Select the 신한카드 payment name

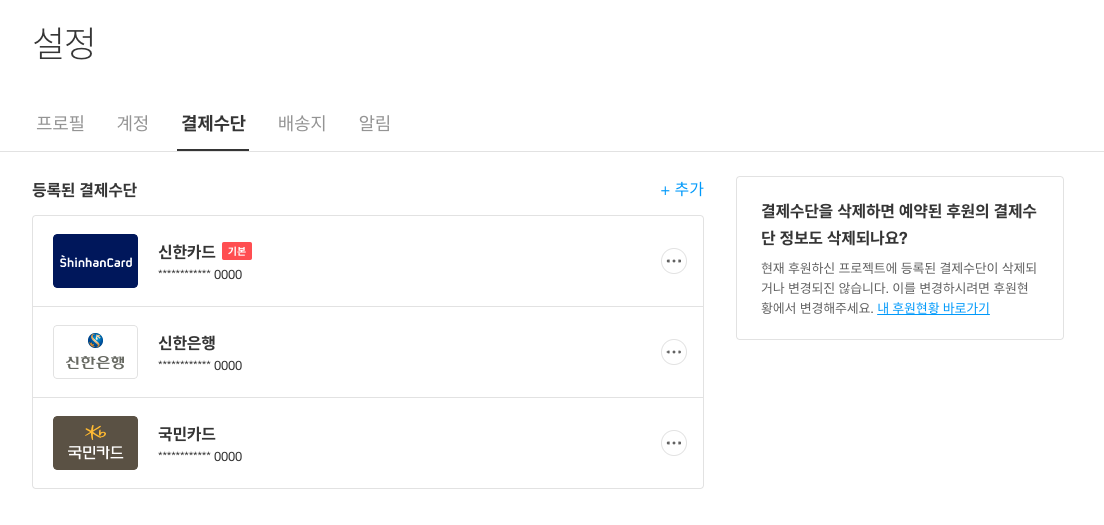[187, 251]
